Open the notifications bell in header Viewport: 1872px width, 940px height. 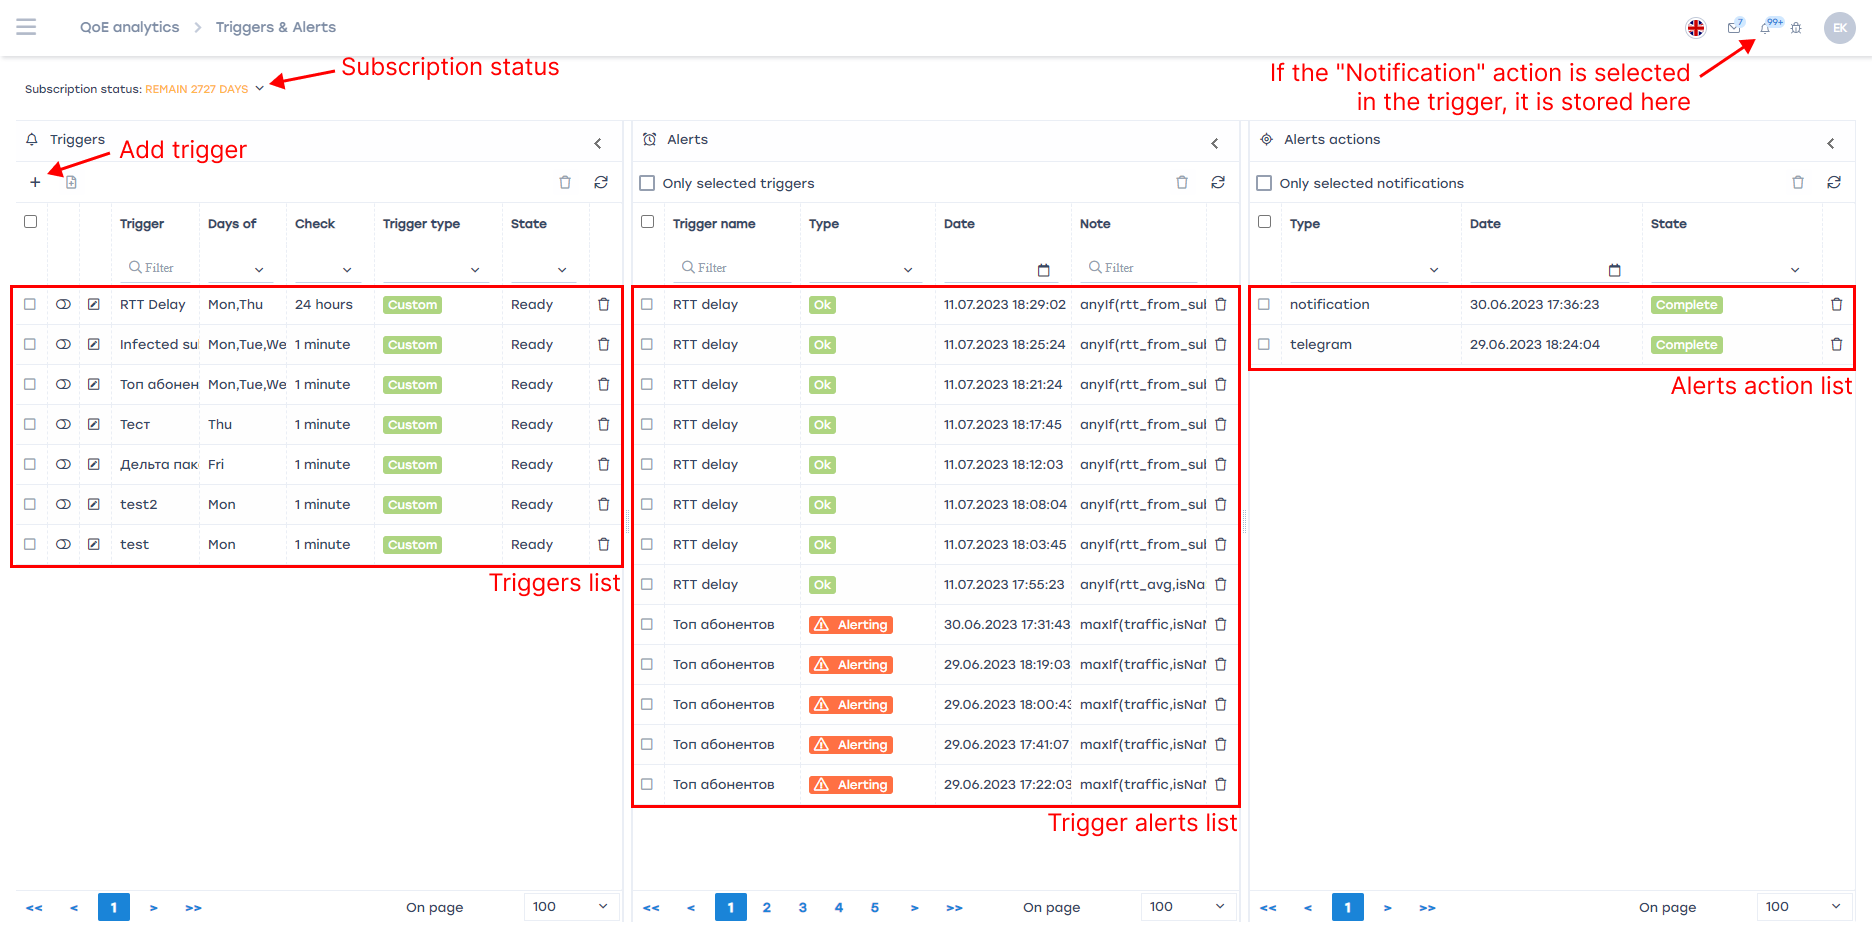point(1766,28)
